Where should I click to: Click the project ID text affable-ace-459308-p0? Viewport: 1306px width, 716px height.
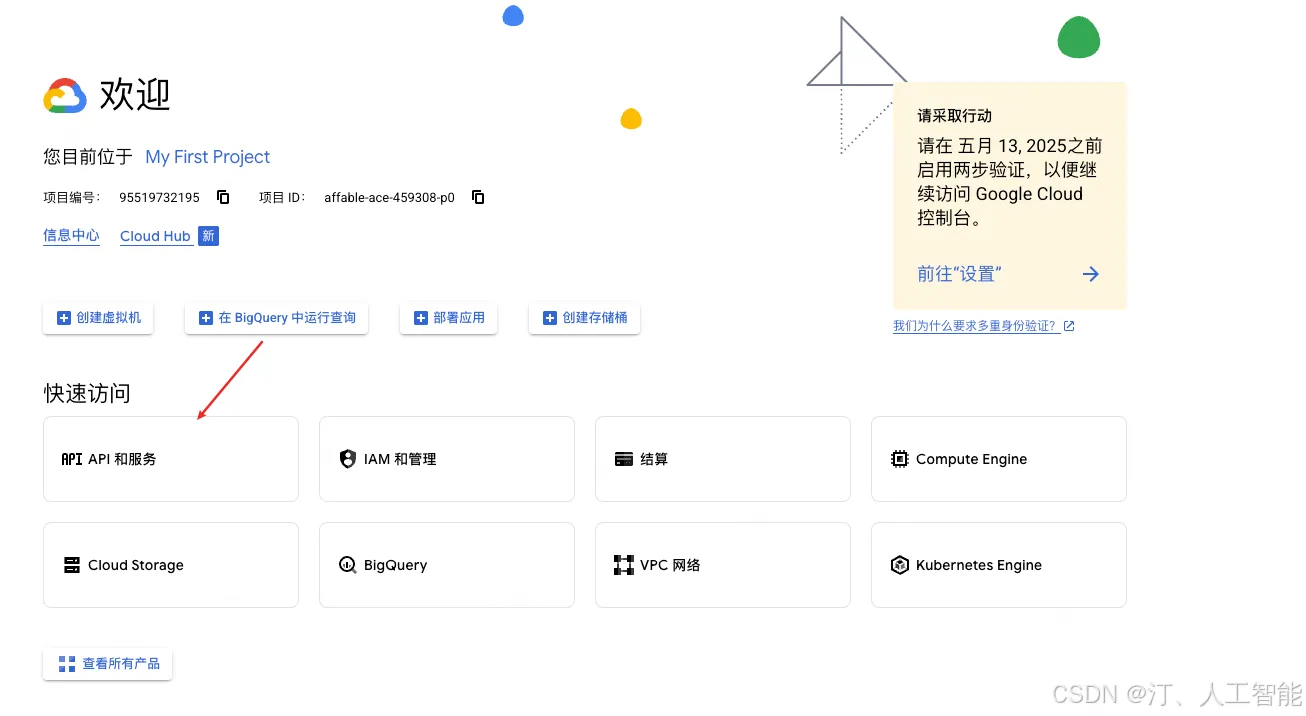[389, 198]
